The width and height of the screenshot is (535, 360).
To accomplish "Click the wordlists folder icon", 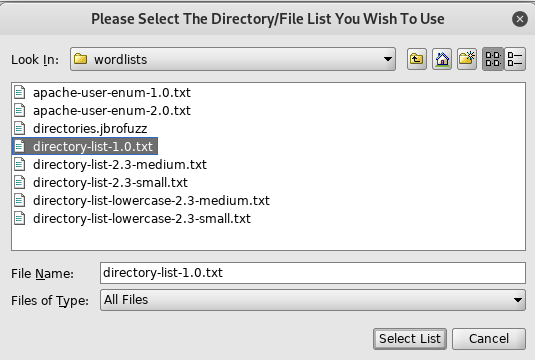I will 81,59.
